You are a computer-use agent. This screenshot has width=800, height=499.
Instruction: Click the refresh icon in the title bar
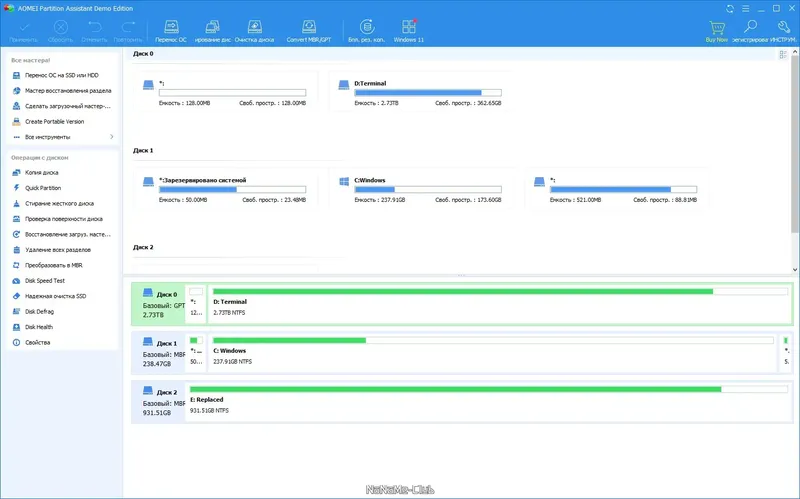[x=730, y=9]
